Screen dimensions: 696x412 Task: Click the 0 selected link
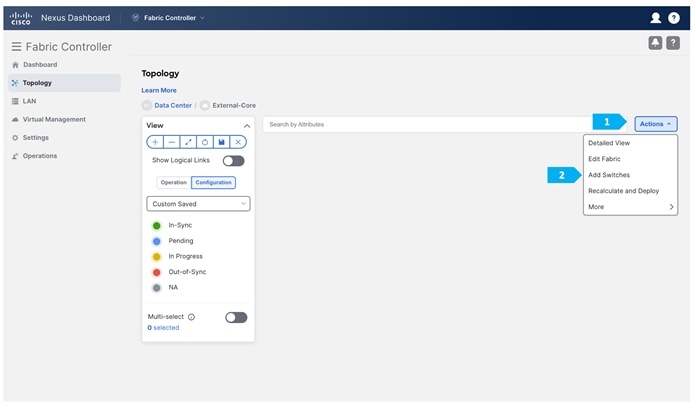click(x=163, y=328)
